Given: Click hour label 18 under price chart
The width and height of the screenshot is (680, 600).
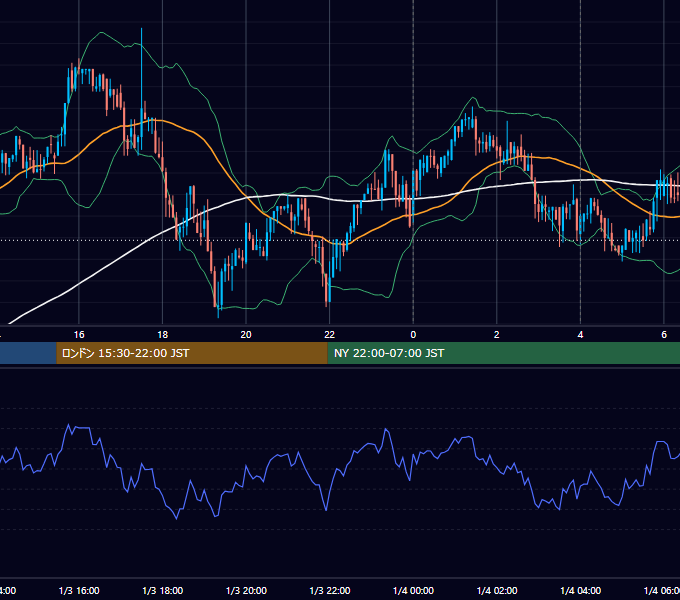Looking at the screenshot, I should (x=163, y=335).
